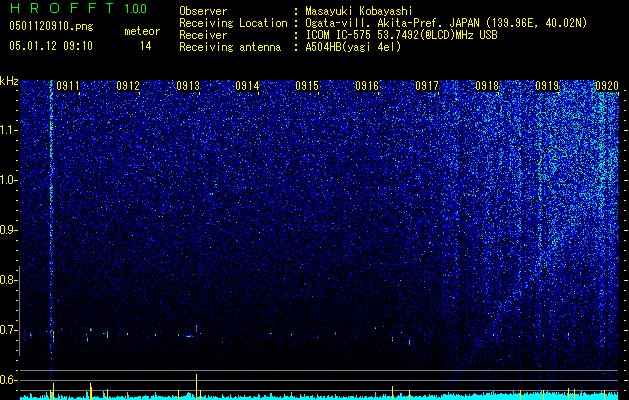Image resolution: width=629 pixels, height=400 pixels.
Task: Click the HROFFT program title
Action: (62, 8)
